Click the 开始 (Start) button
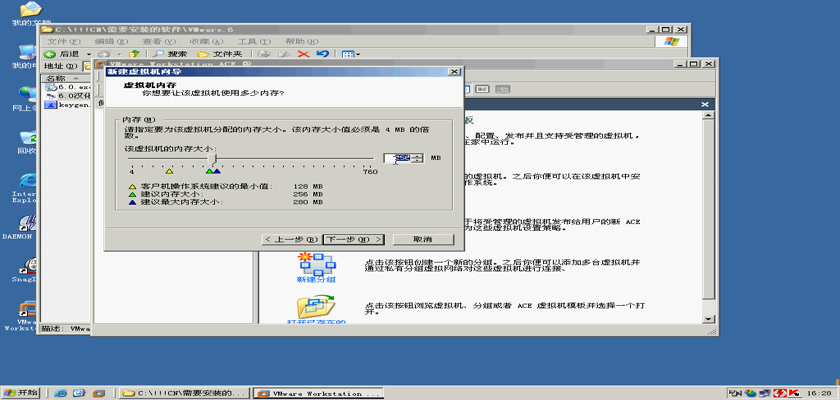Screen dimensions: 840x400 20,393
